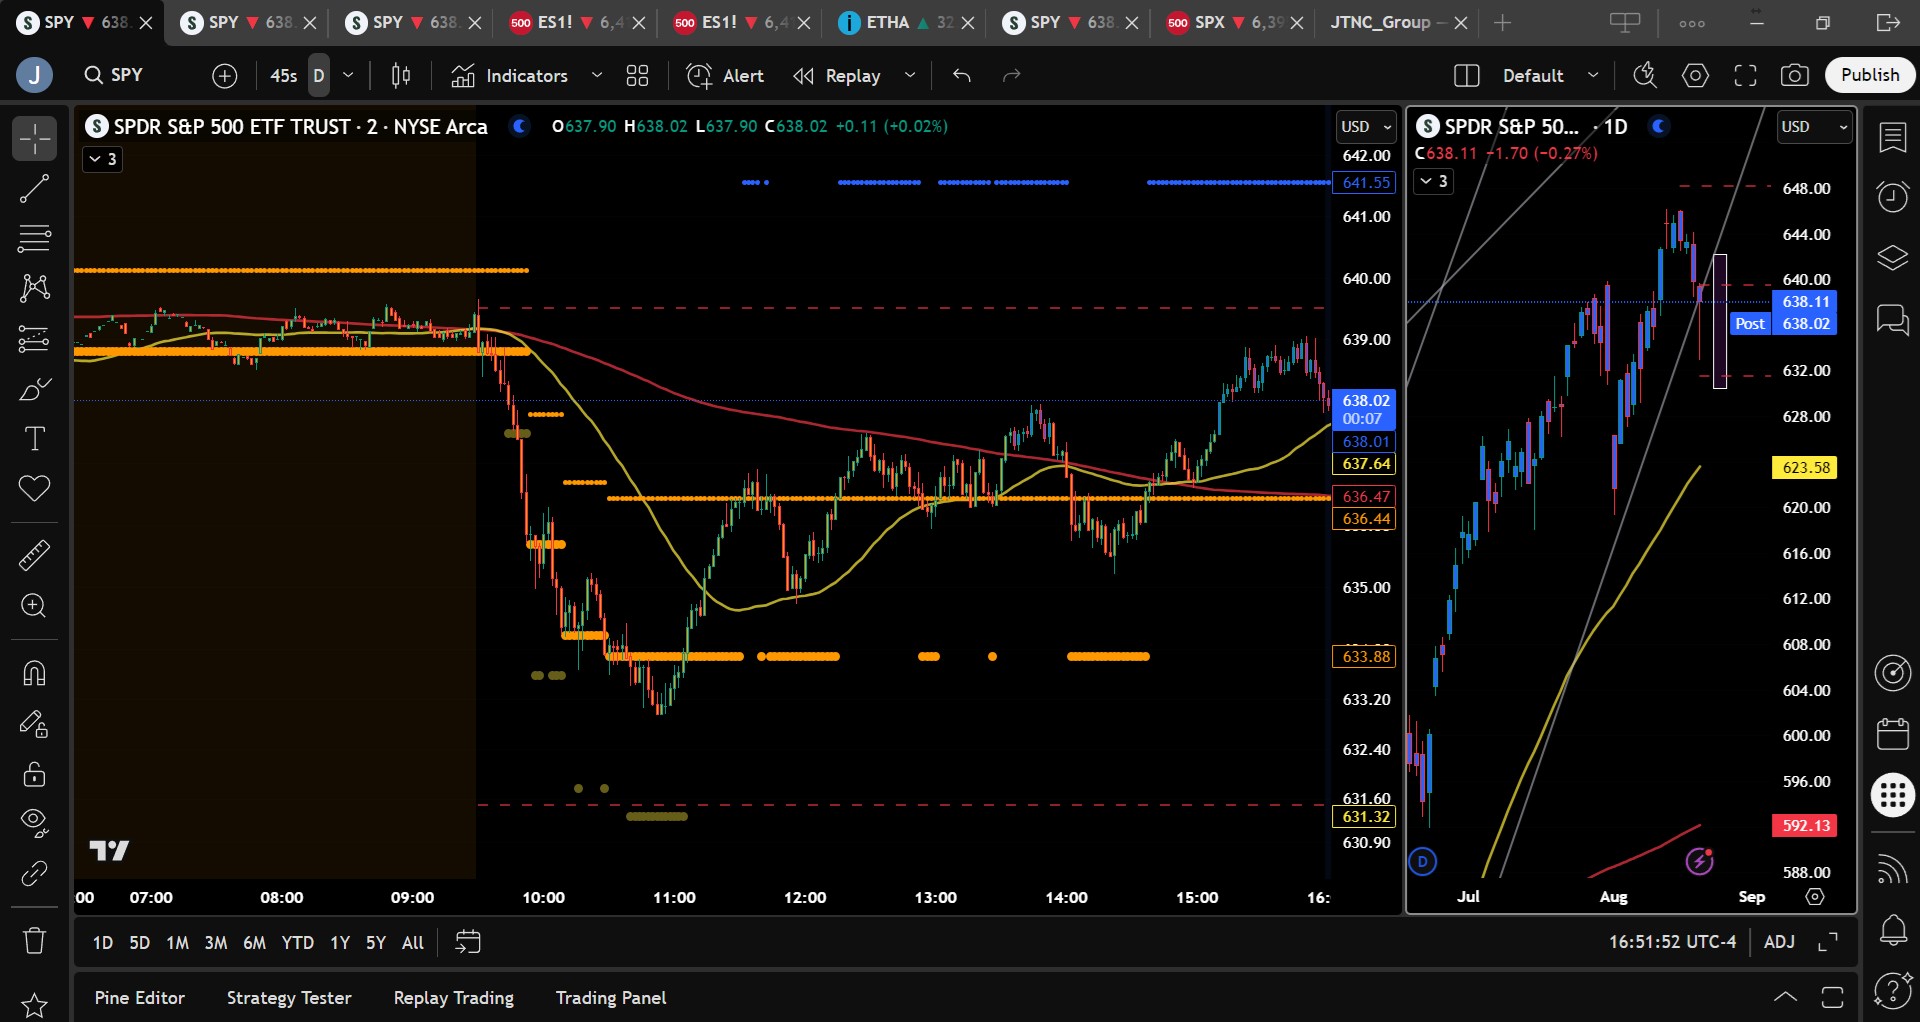Screen dimensions: 1920x1022
Task: Toggle lock all drawing tools
Action: pyautogui.click(x=34, y=773)
